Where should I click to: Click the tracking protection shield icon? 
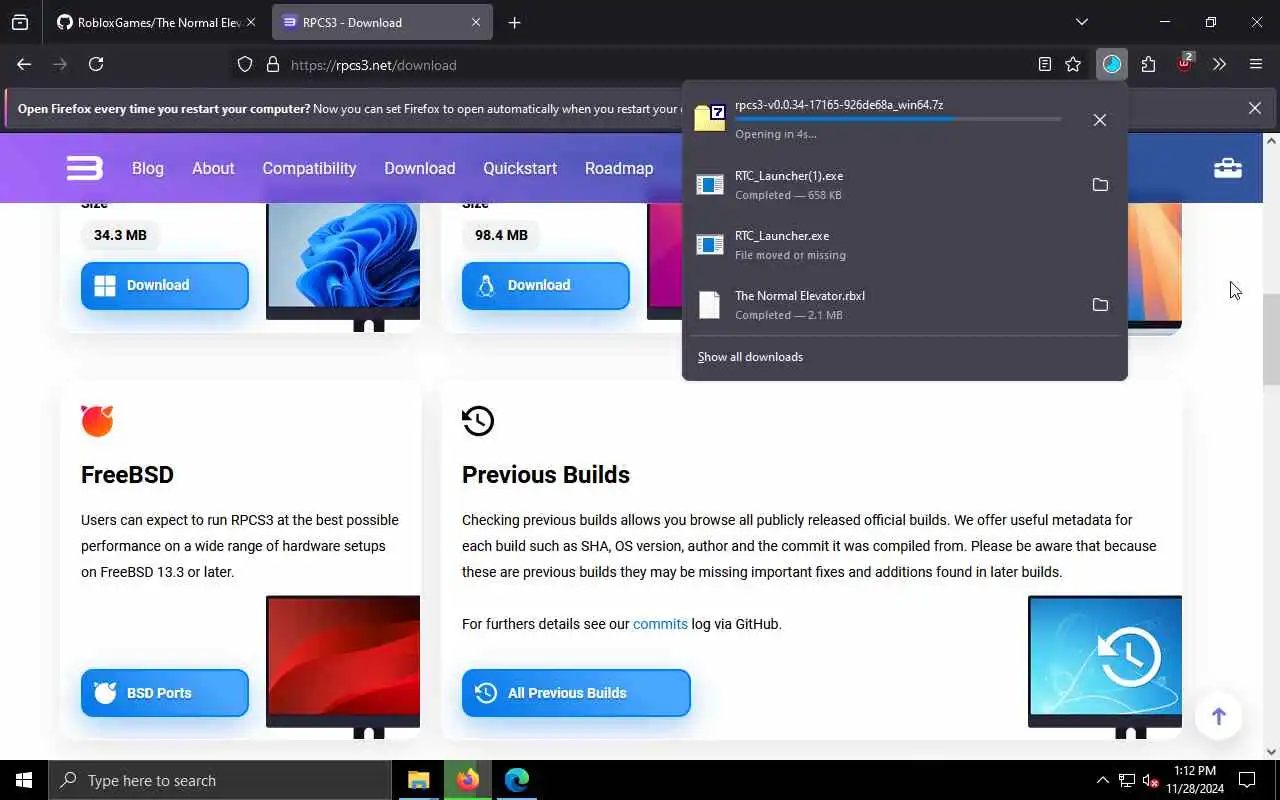click(x=245, y=65)
